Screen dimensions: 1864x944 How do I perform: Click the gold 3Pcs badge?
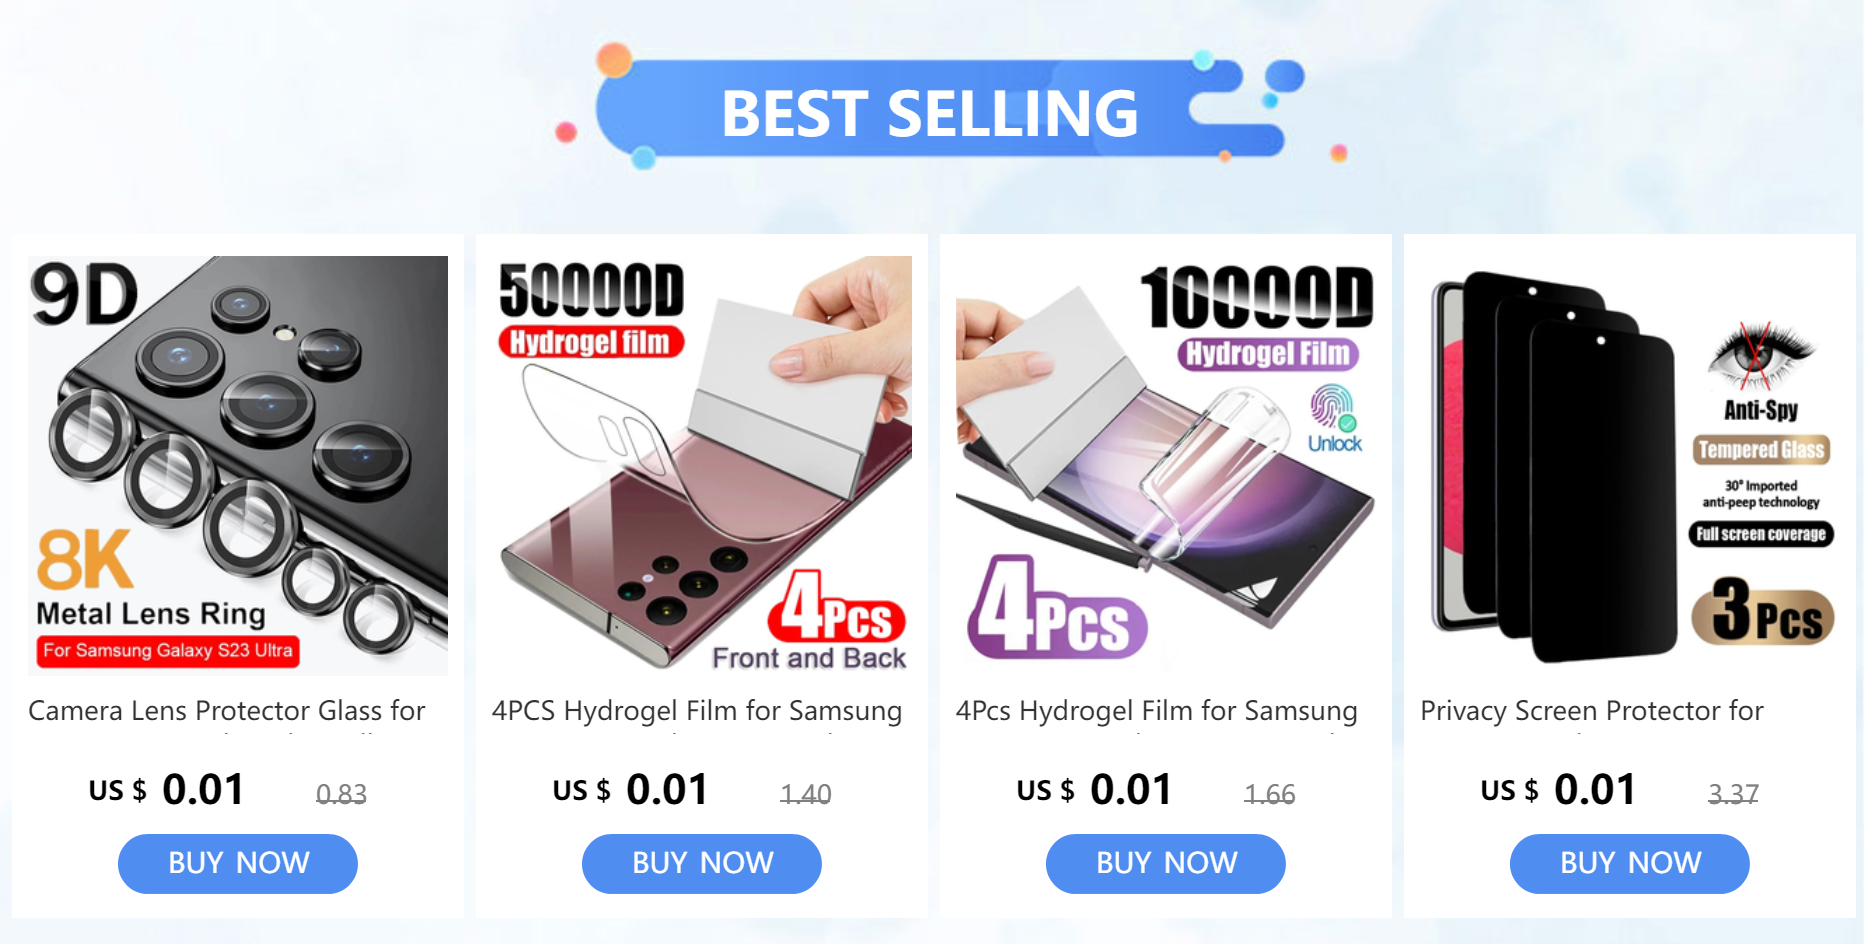pos(1763,611)
